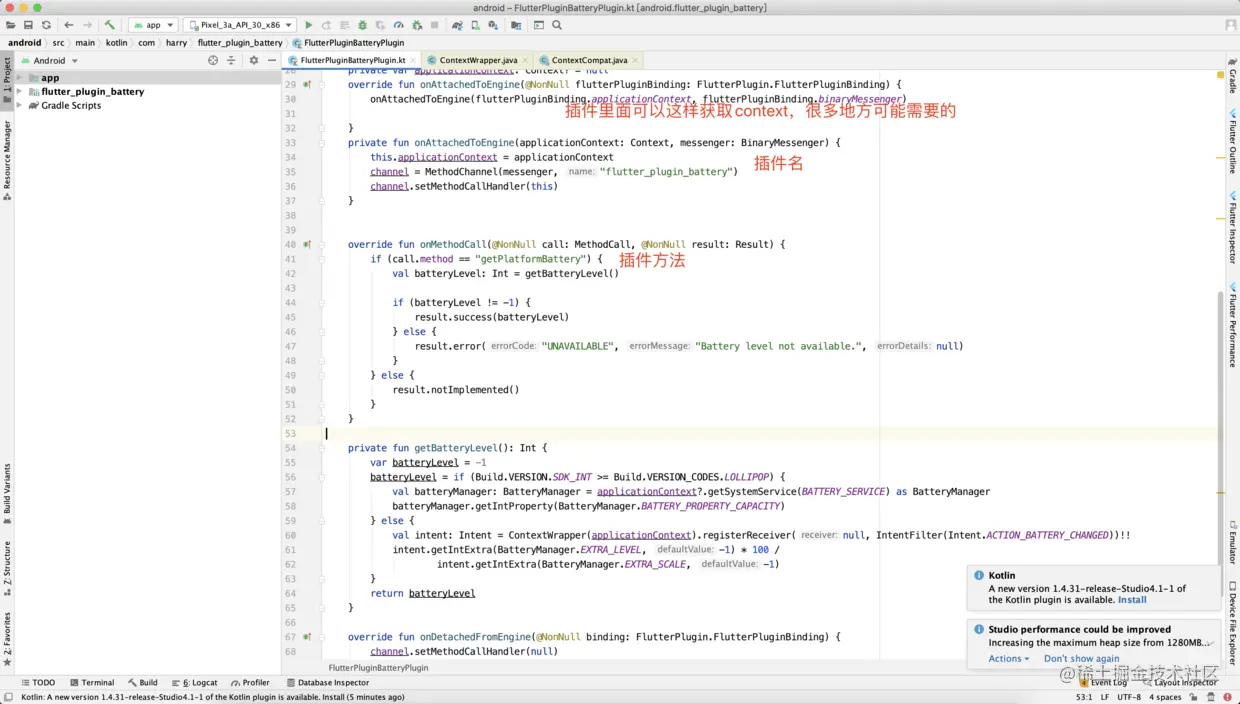Click the override gutter icon at line 67
Viewport: 1240px width, 704px height.
pyautogui.click(x=308, y=637)
